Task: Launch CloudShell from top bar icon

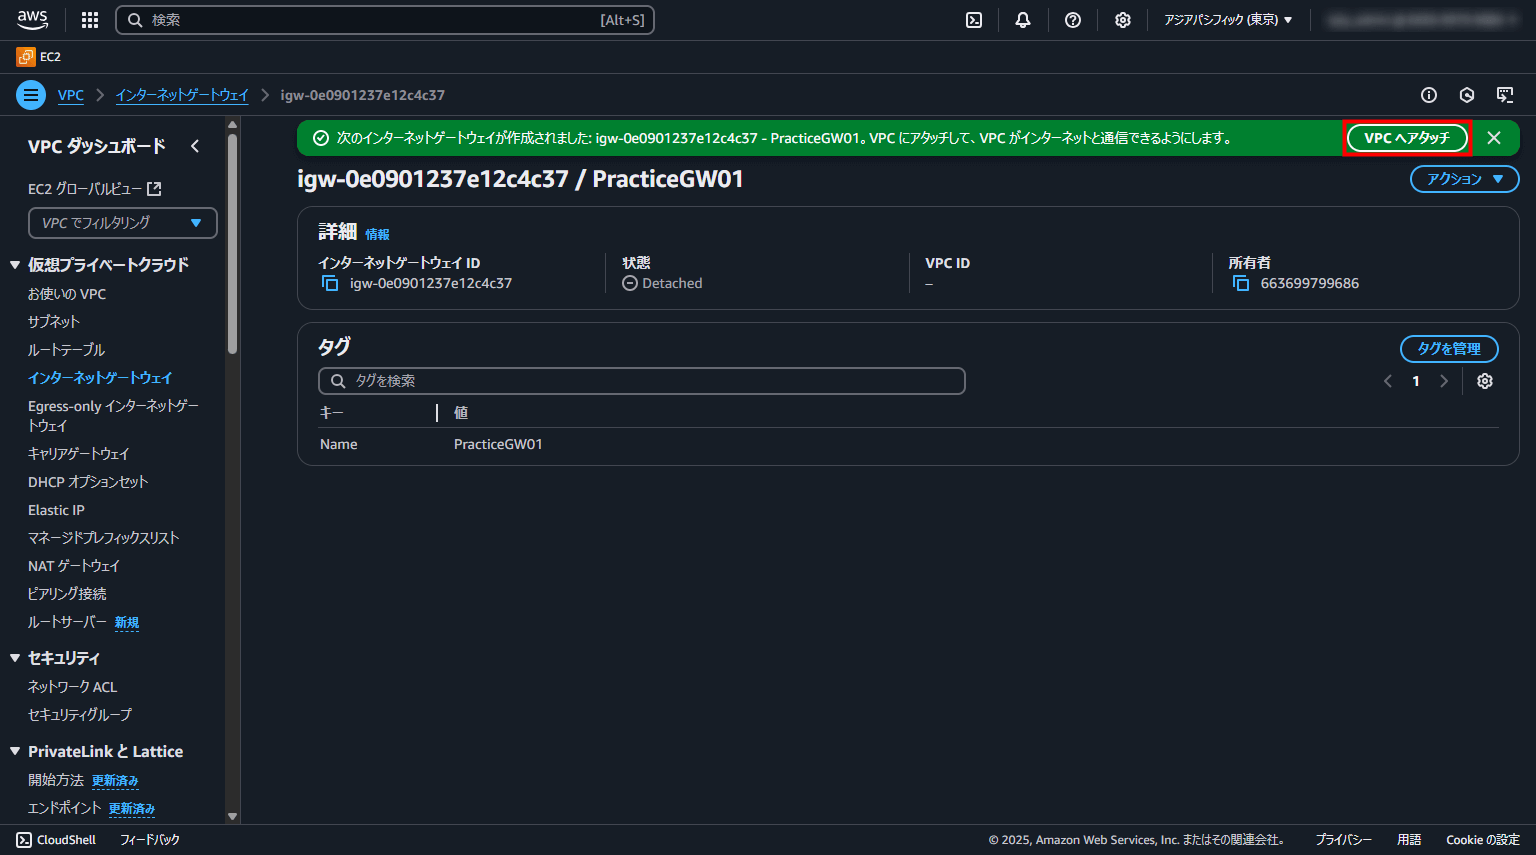Action: [974, 20]
